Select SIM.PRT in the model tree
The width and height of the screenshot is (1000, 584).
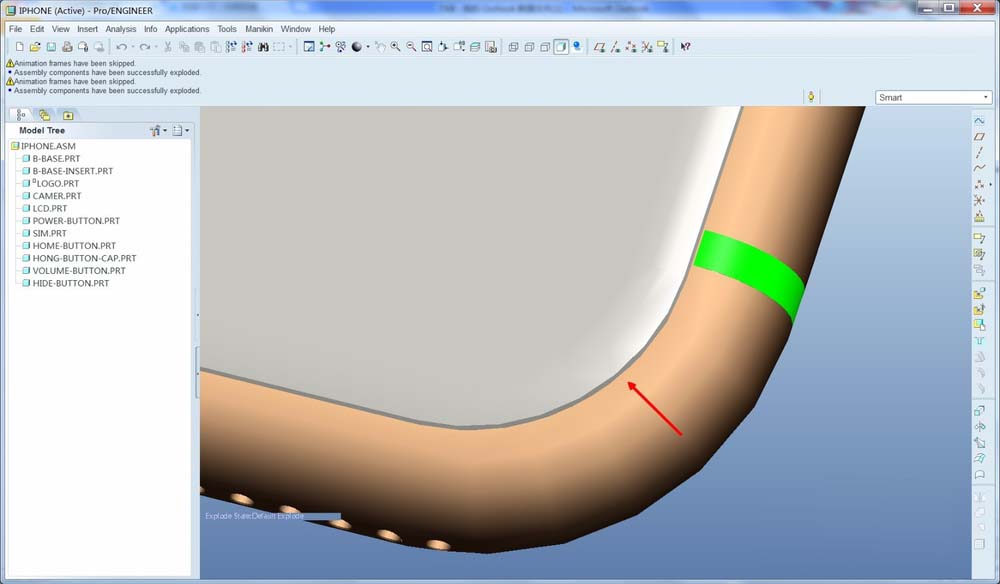click(45, 233)
